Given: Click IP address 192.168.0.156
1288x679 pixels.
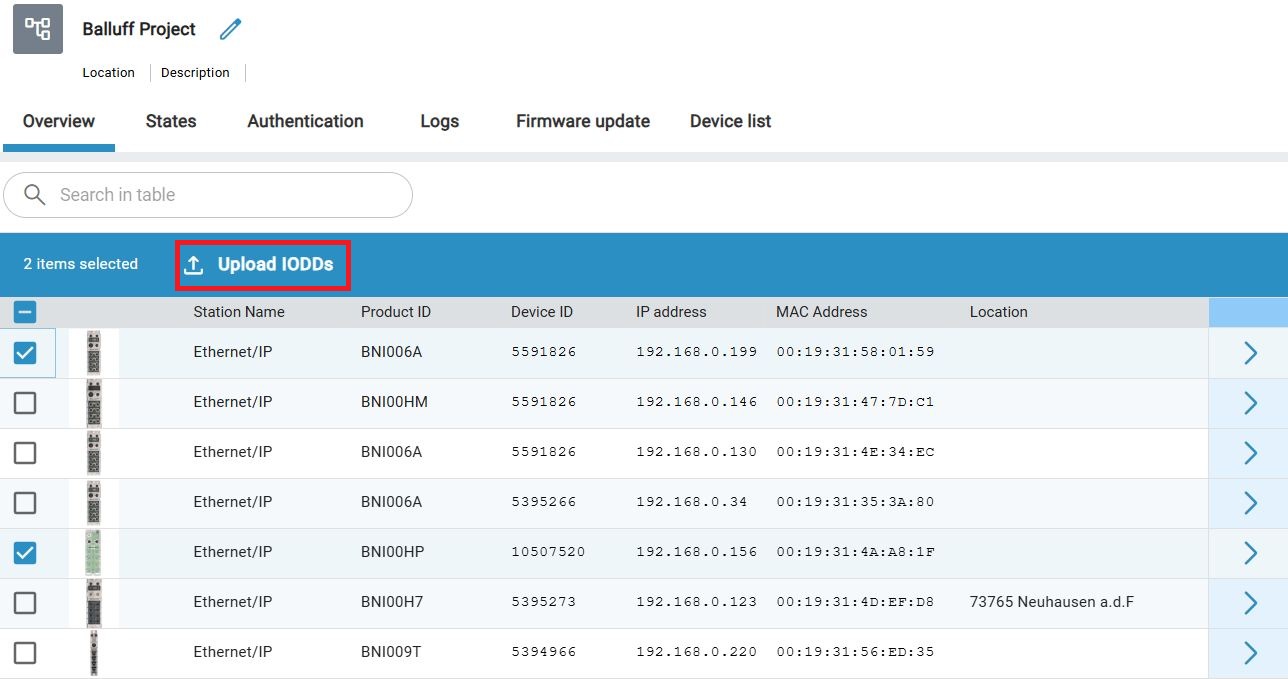Looking at the screenshot, I should pyautogui.click(x=697, y=552).
